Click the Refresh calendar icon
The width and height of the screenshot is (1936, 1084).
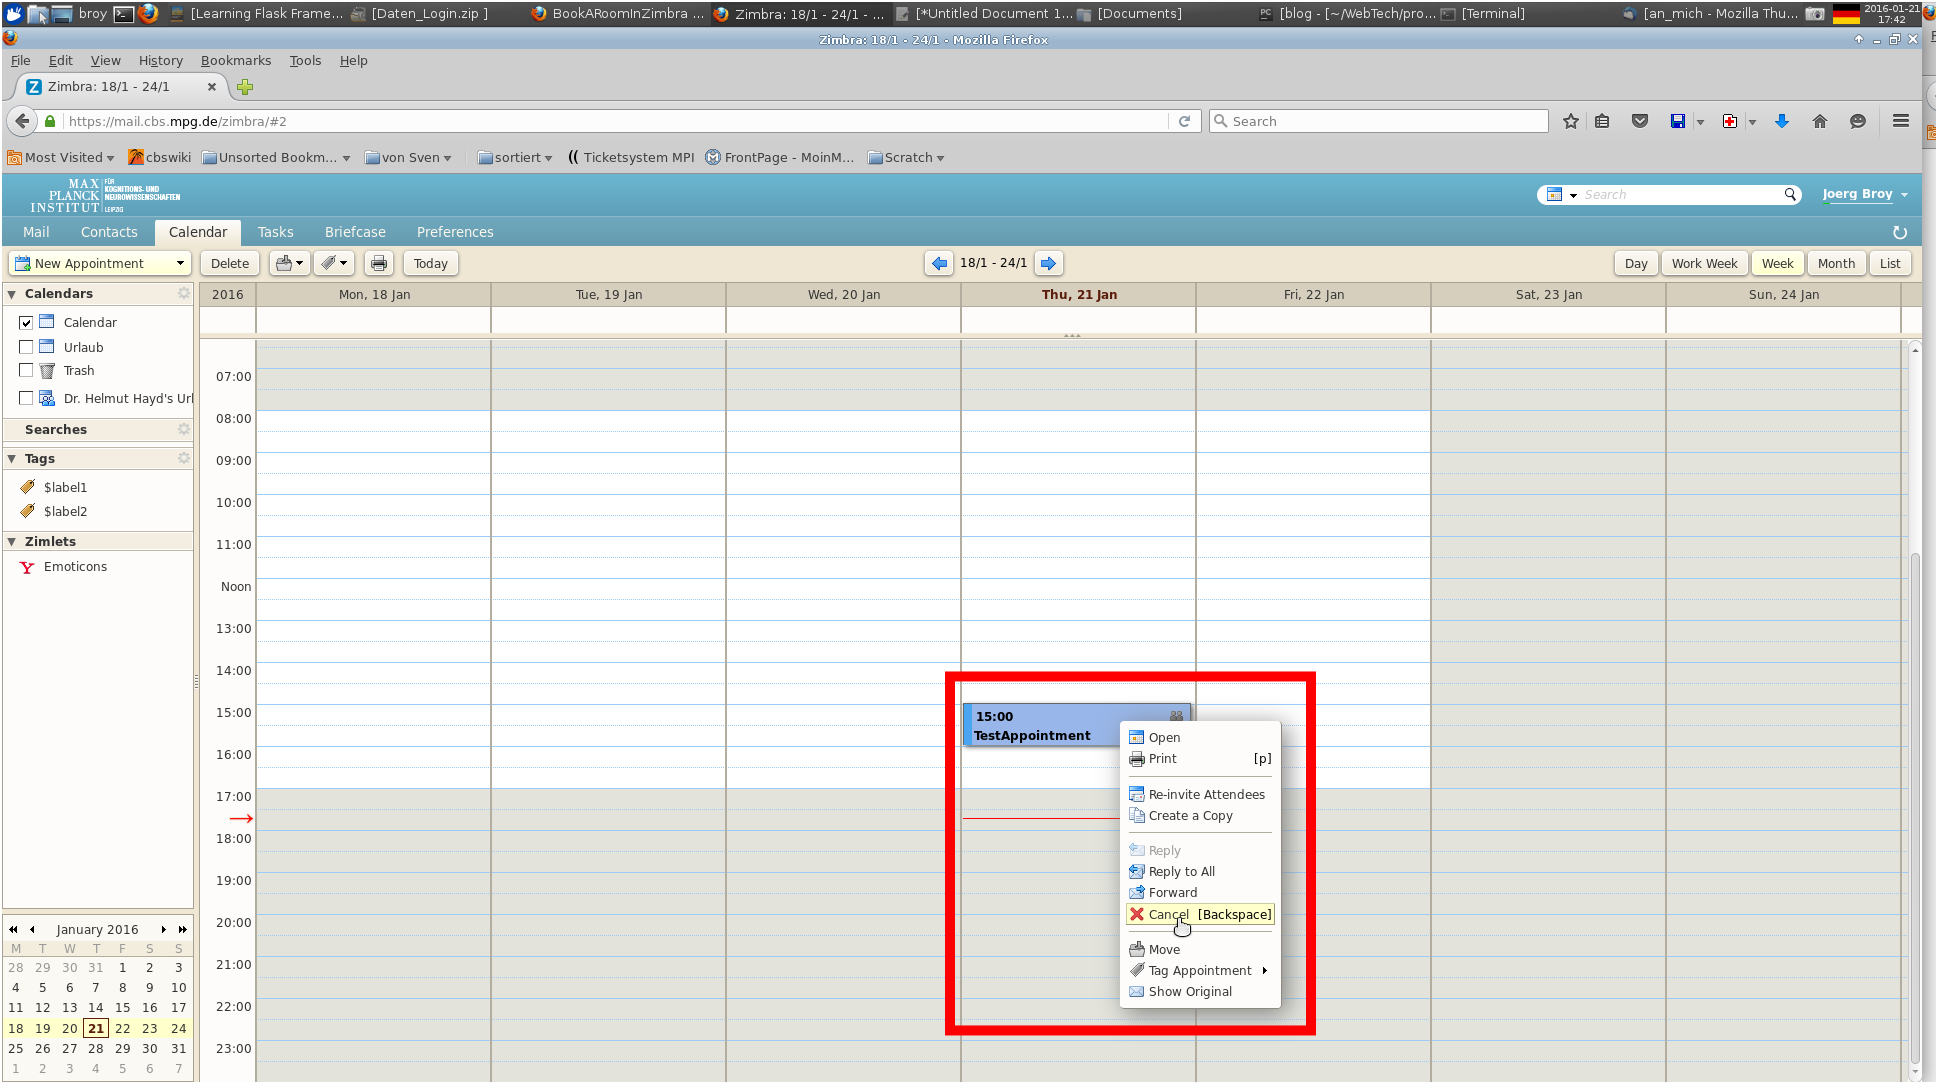click(1900, 231)
